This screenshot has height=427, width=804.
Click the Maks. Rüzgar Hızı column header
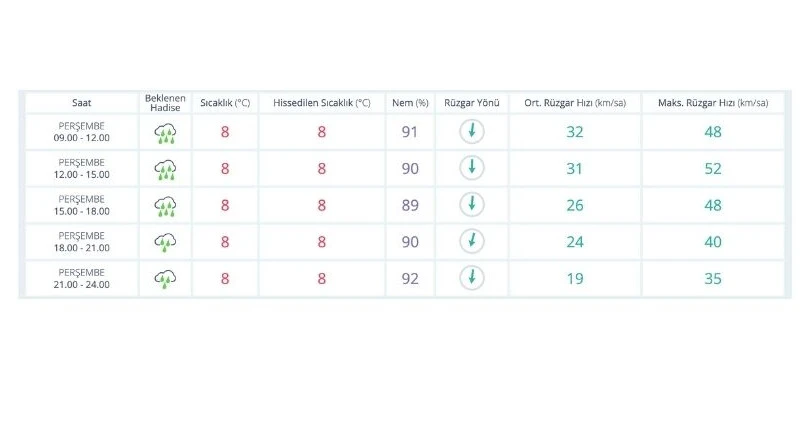click(x=712, y=103)
